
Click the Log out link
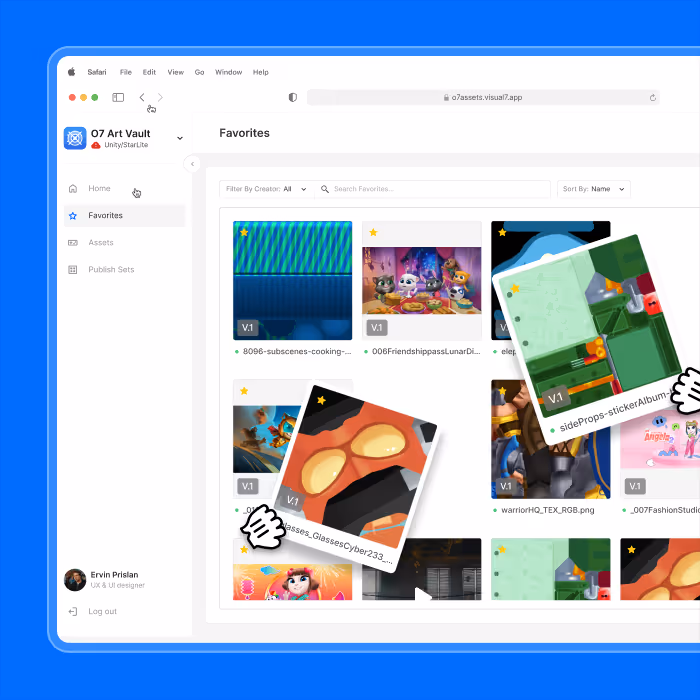[x=103, y=611]
